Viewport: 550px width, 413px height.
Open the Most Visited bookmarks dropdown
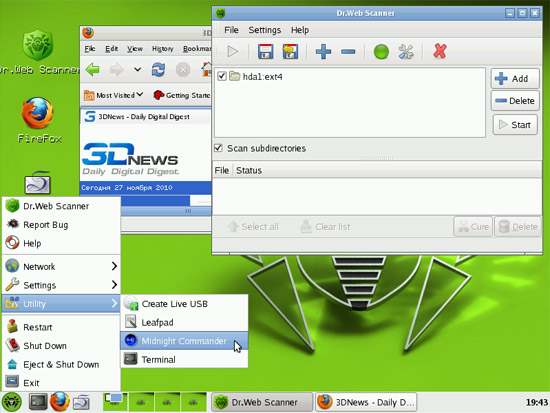[113, 95]
